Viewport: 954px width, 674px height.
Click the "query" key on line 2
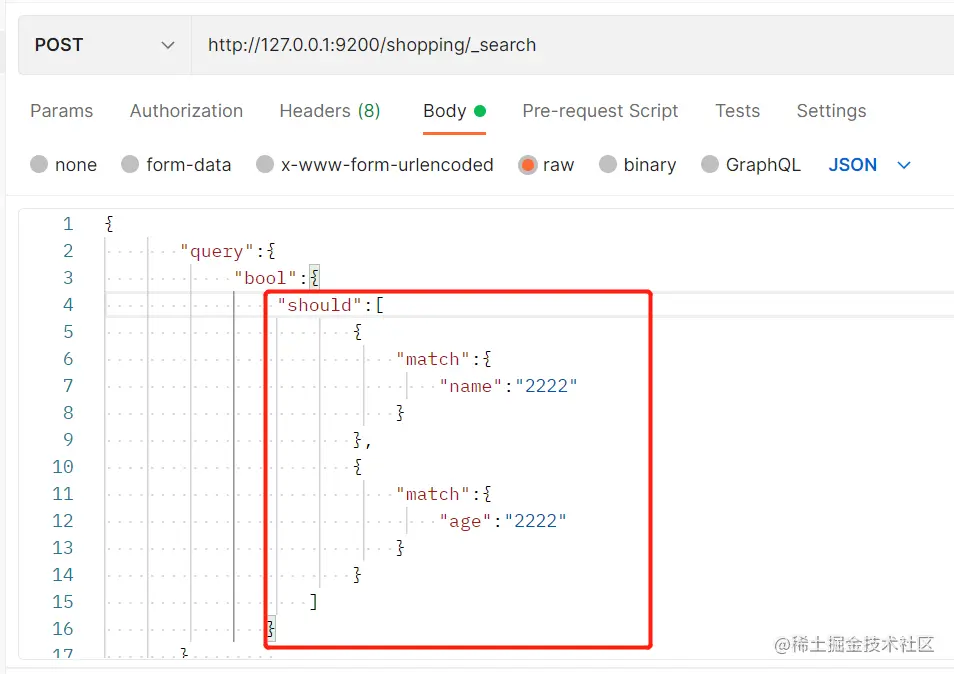click(217, 251)
